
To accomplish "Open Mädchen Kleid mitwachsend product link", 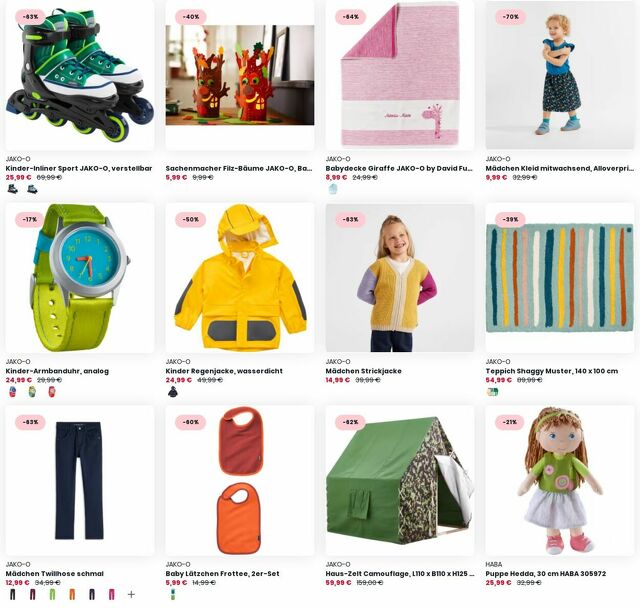I will coord(559,168).
